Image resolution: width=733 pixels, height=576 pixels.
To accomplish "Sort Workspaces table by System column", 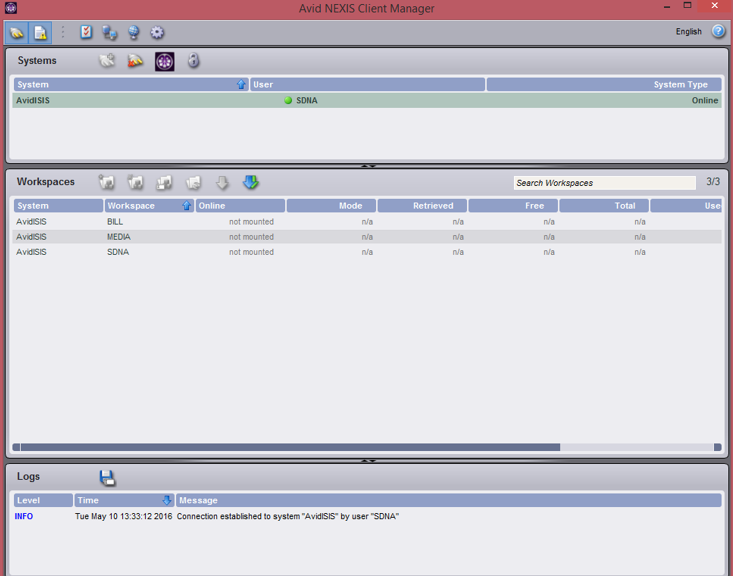I will 58,206.
